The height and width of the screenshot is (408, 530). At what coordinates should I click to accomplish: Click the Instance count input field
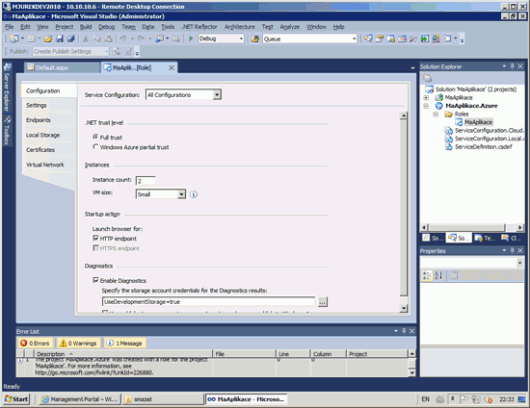145,181
